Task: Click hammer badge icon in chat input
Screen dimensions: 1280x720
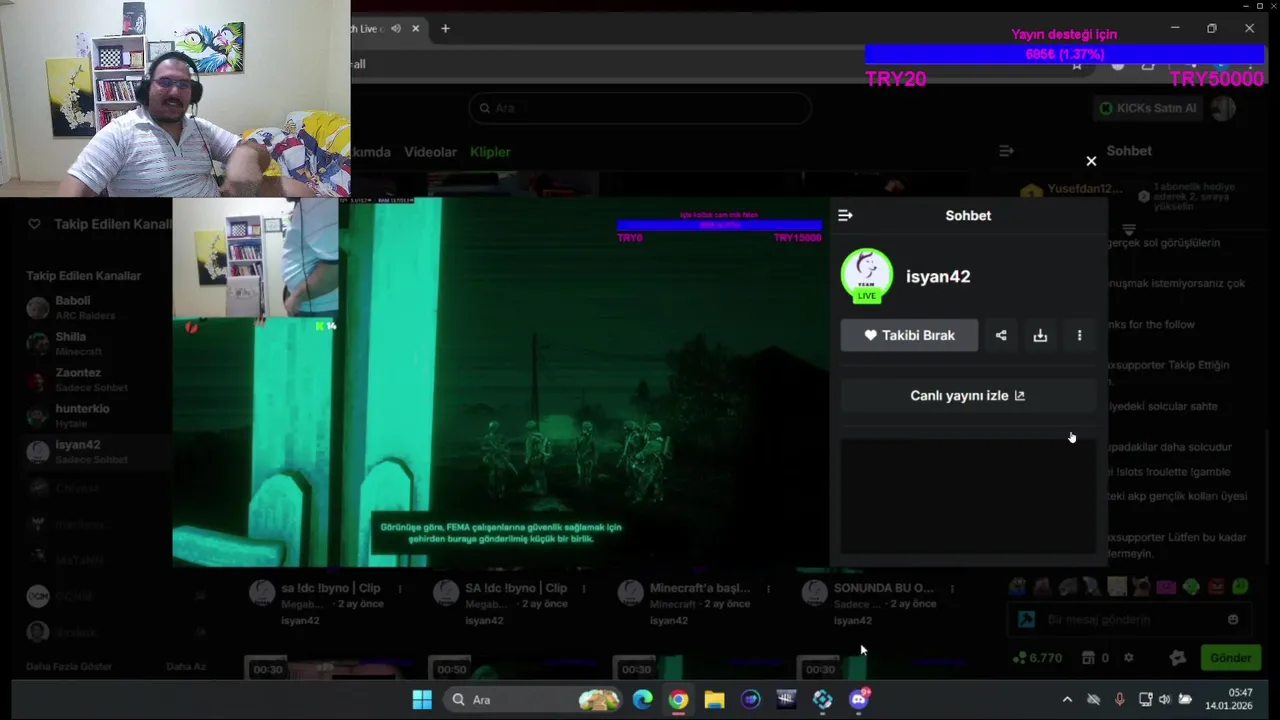Action: coord(1026,620)
